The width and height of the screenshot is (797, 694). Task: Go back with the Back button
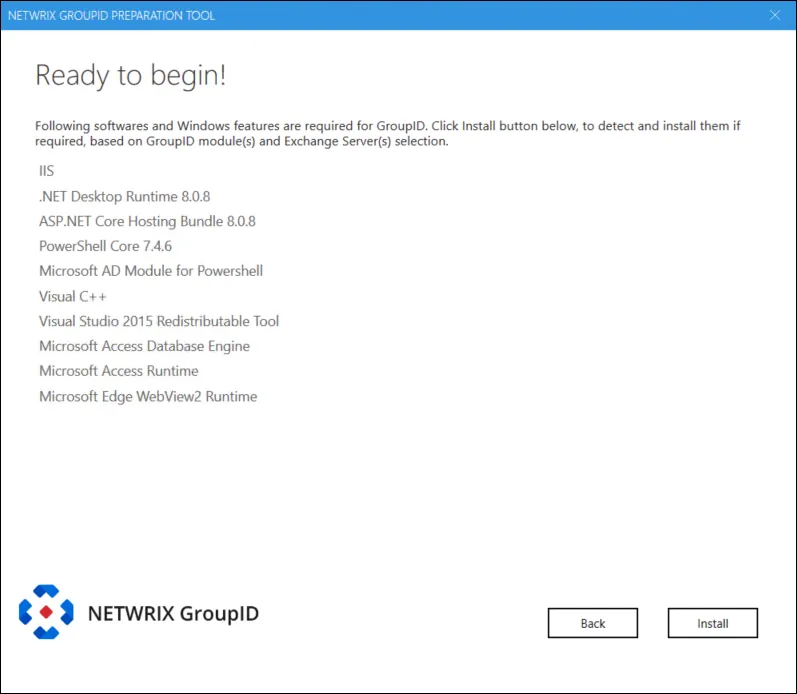click(x=593, y=623)
